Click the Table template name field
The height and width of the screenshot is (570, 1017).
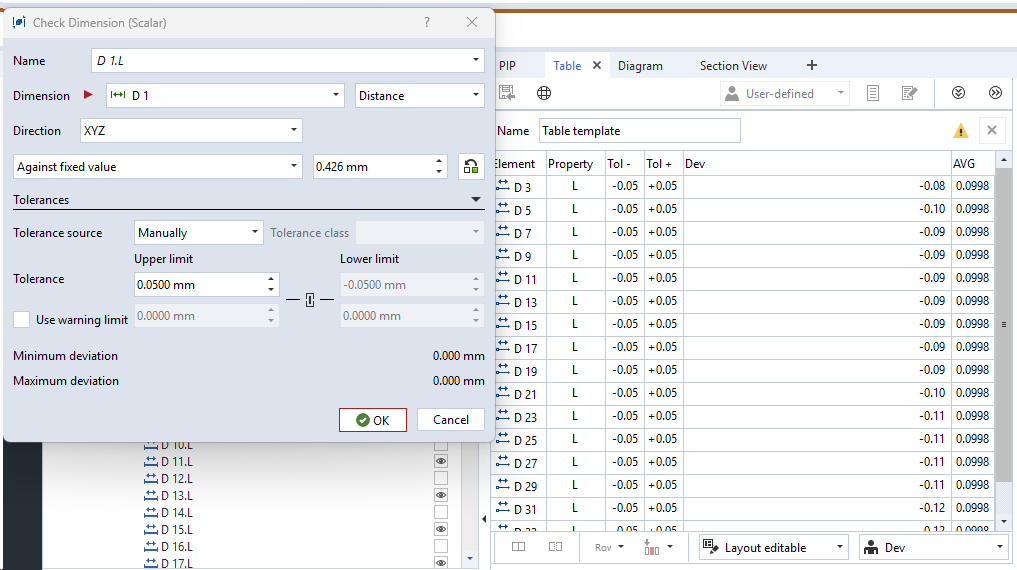[640, 131]
